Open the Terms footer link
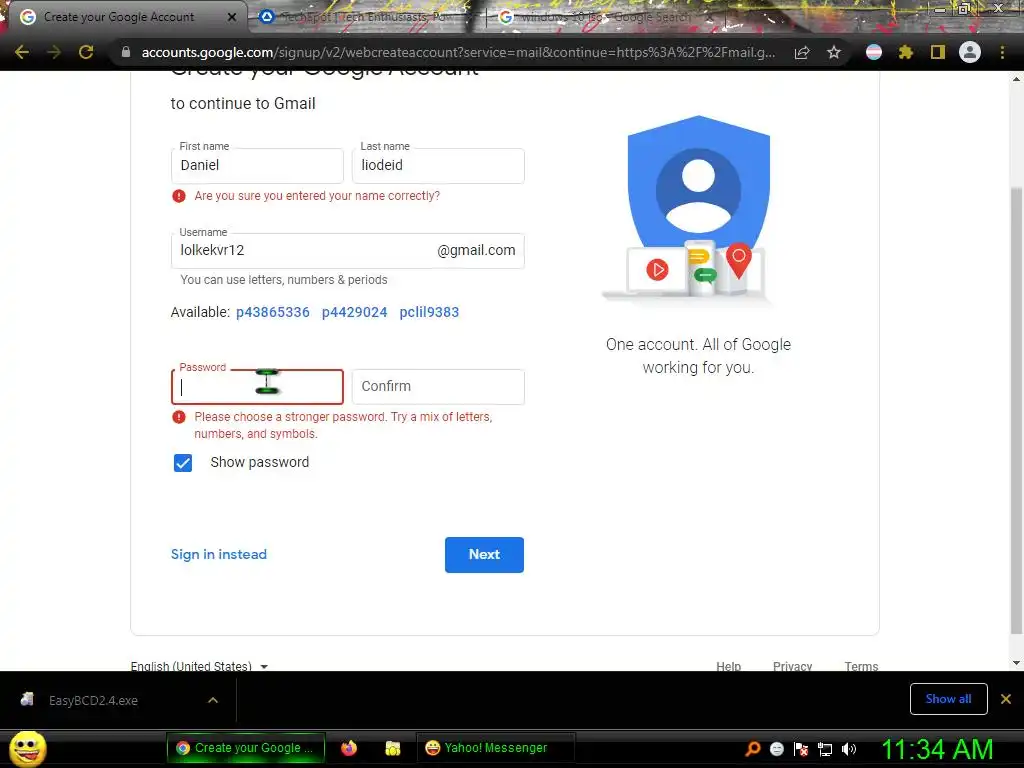The image size is (1024, 768). click(861, 666)
